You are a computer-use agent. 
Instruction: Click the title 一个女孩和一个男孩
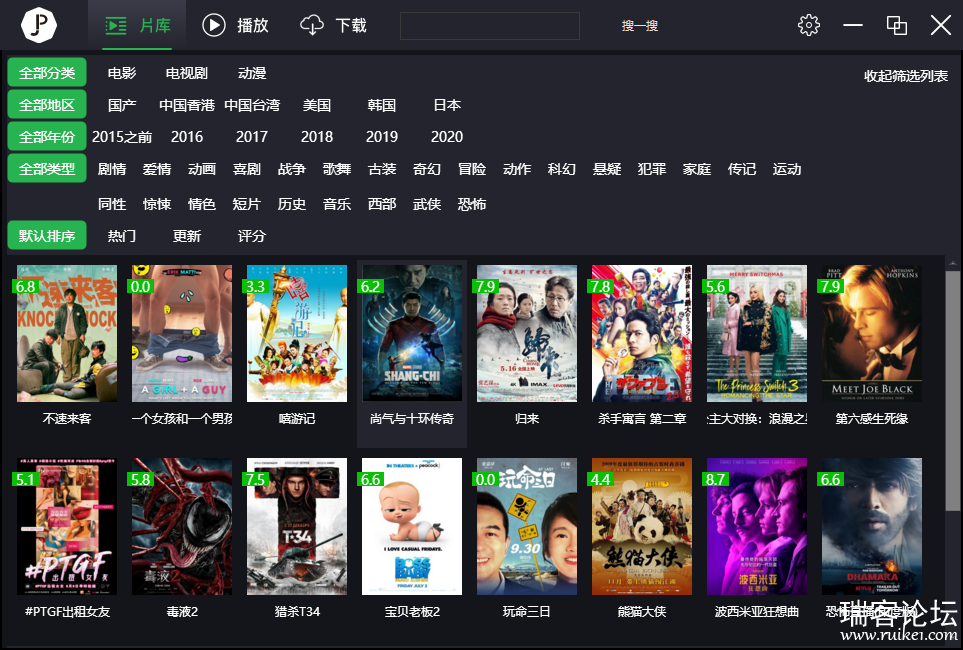click(x=182, y=419)
